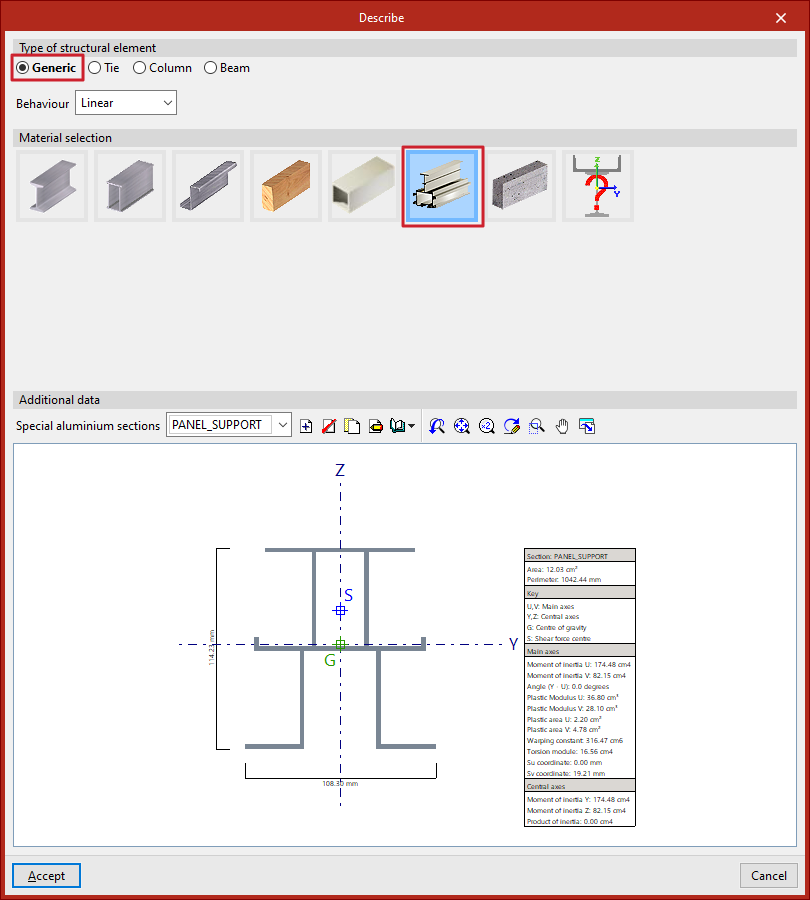Copy the selected aluminium section
810x900 pixels.
pos(352,426)
